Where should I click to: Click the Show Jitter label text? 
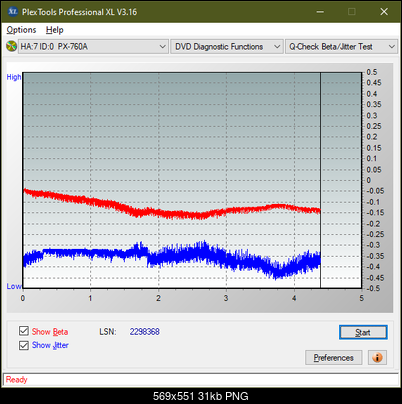pos(50,345)
